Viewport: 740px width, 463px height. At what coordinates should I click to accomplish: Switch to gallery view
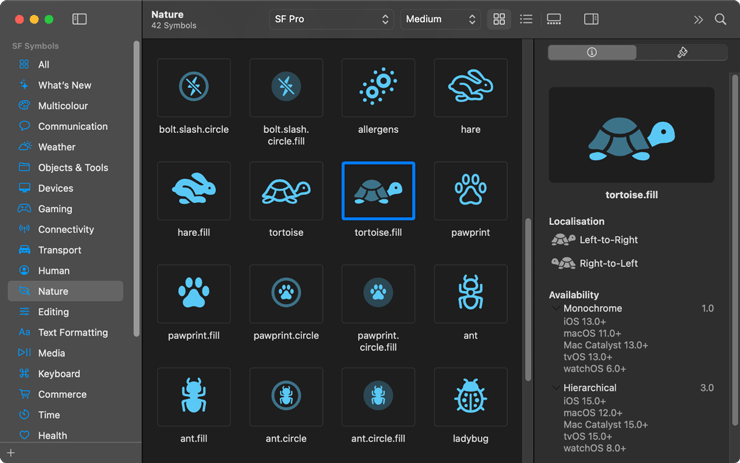[x=554, y=19]
